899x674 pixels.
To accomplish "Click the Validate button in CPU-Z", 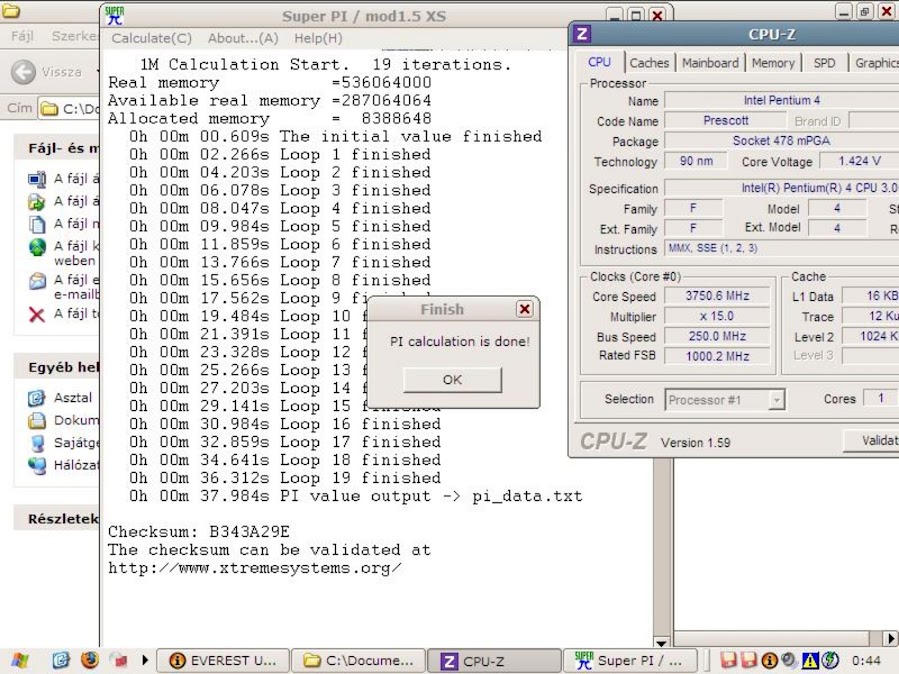I will (x=871, y=440).
